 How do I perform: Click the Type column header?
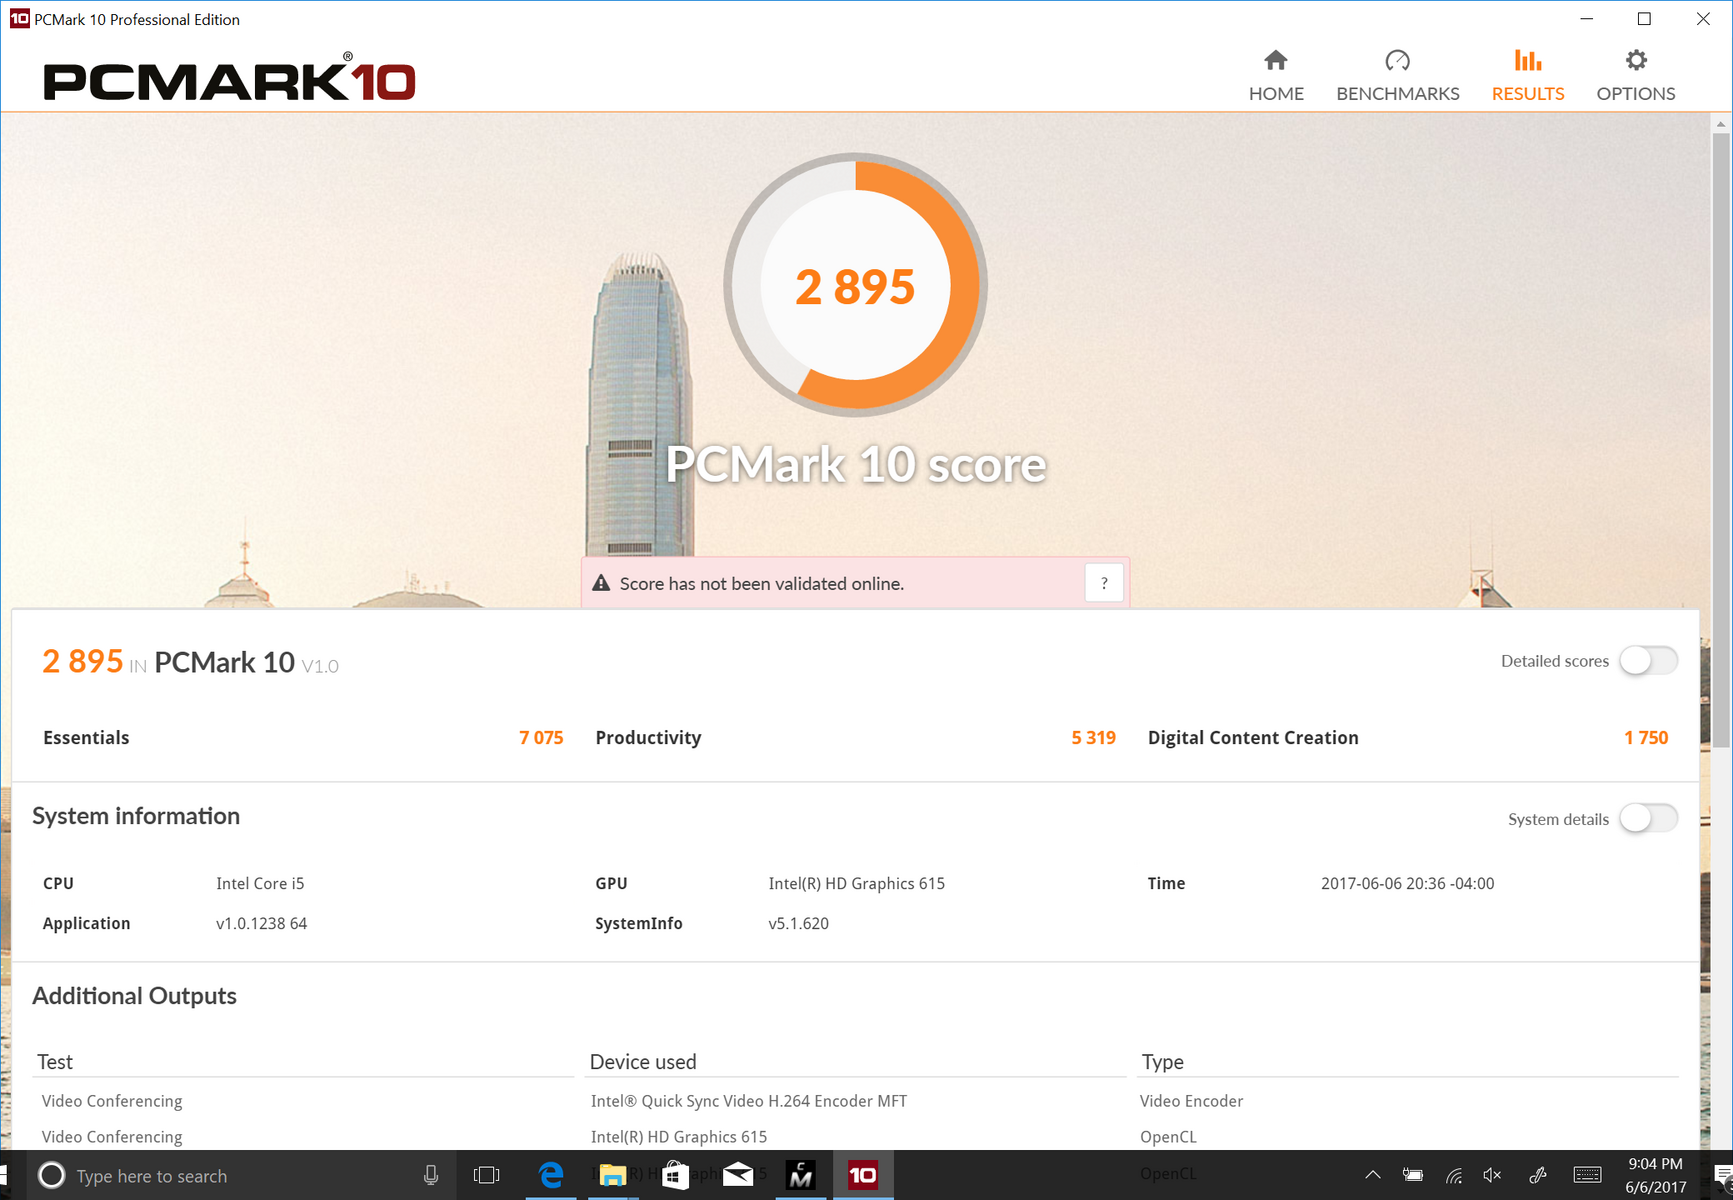click(x=1163, y=1062)
